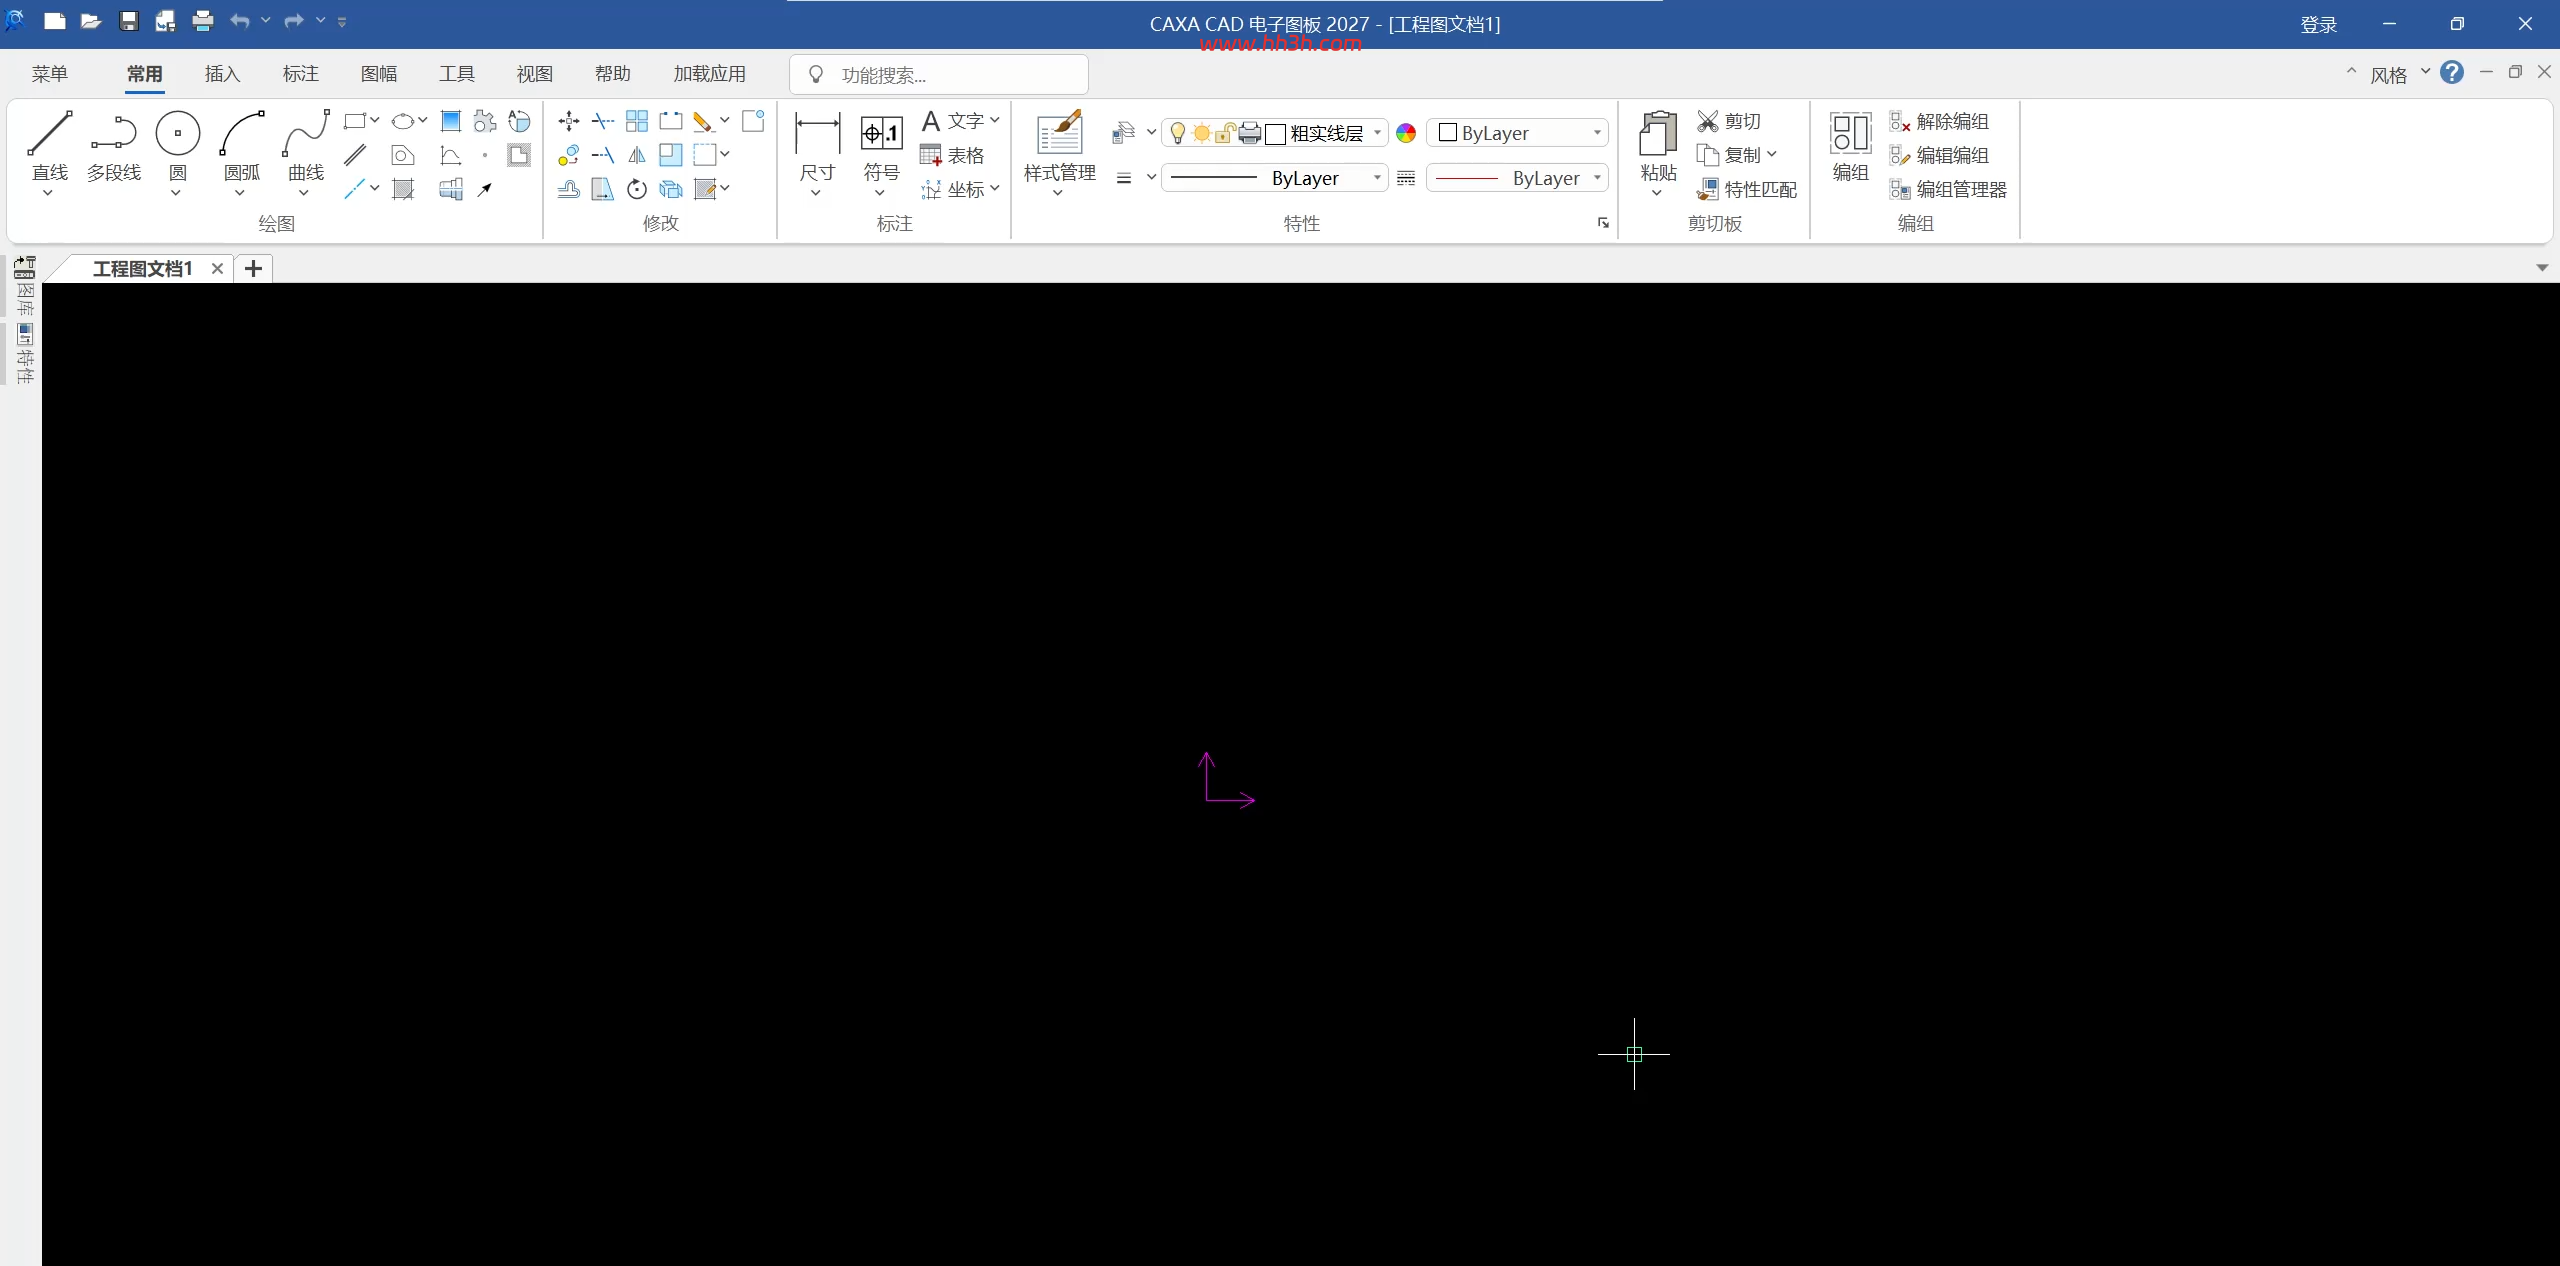Viewport: 2560px width, 1266px height.
Task: Click 编辑编组 edit group button
Action: [1939, 155]
